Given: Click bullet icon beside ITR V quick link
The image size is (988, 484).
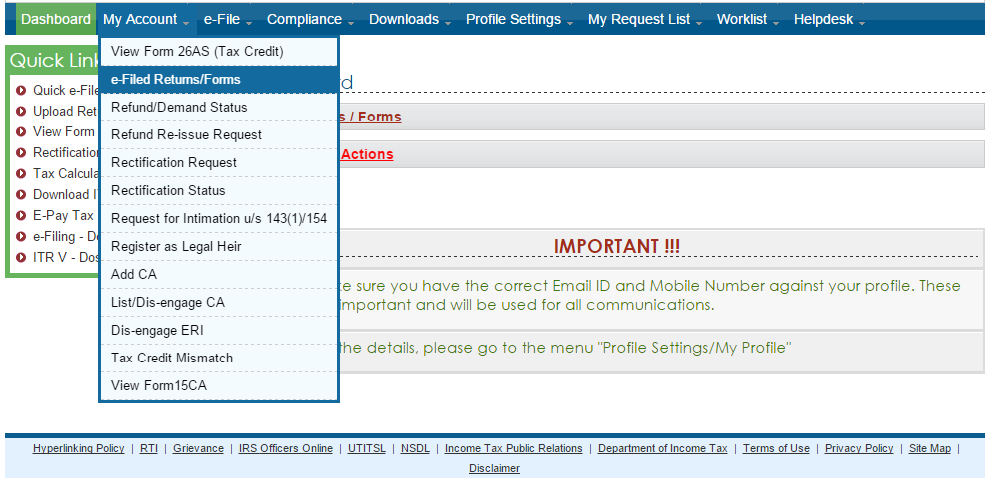Looking at the screenshot, I should tap(21, 258).
